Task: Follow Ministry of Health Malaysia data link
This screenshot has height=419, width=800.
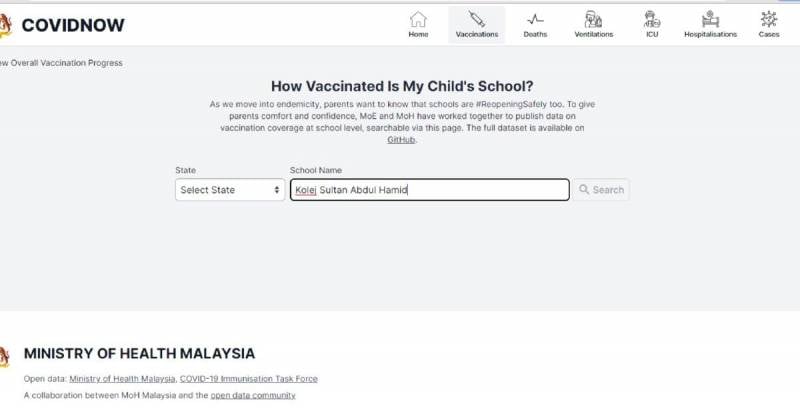Action: tap(122, 379)
